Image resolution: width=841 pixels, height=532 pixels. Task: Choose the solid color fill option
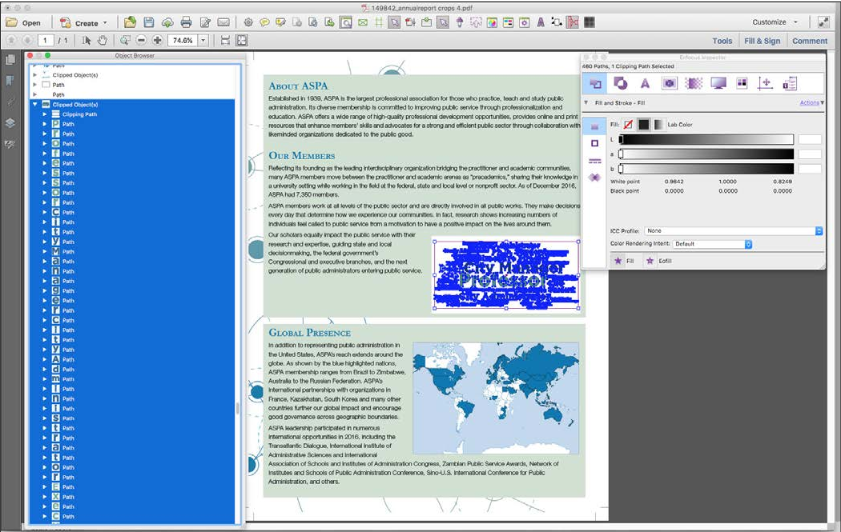tap(644, 124)
